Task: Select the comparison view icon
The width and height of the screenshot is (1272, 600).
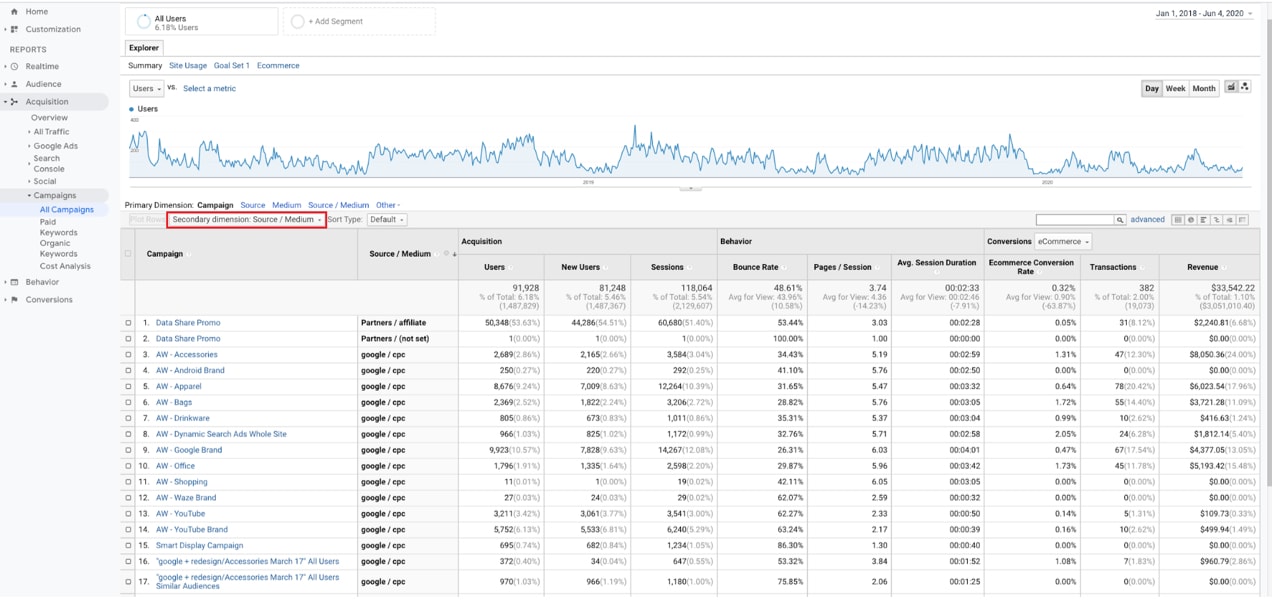Action: pos(1217,219)
